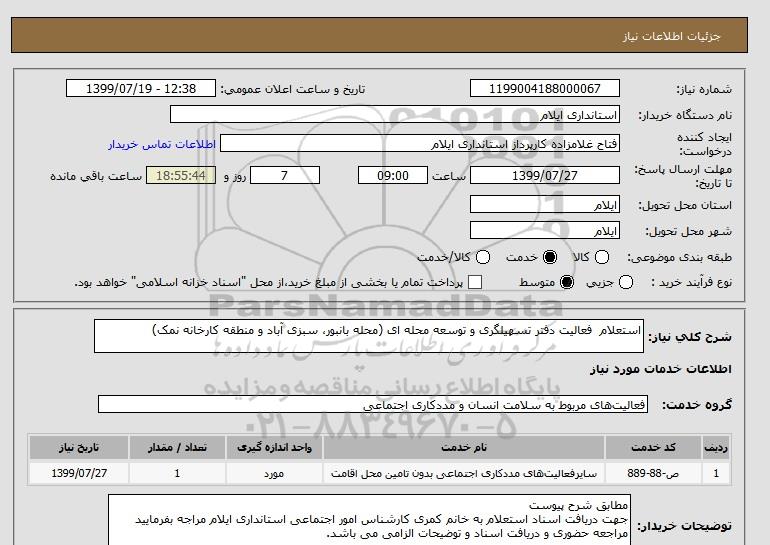Click the delivery province field ایلام
Image resolution: width=770 pixels, height=545 pixels.
pyautogui.click(x=545, y=204)
